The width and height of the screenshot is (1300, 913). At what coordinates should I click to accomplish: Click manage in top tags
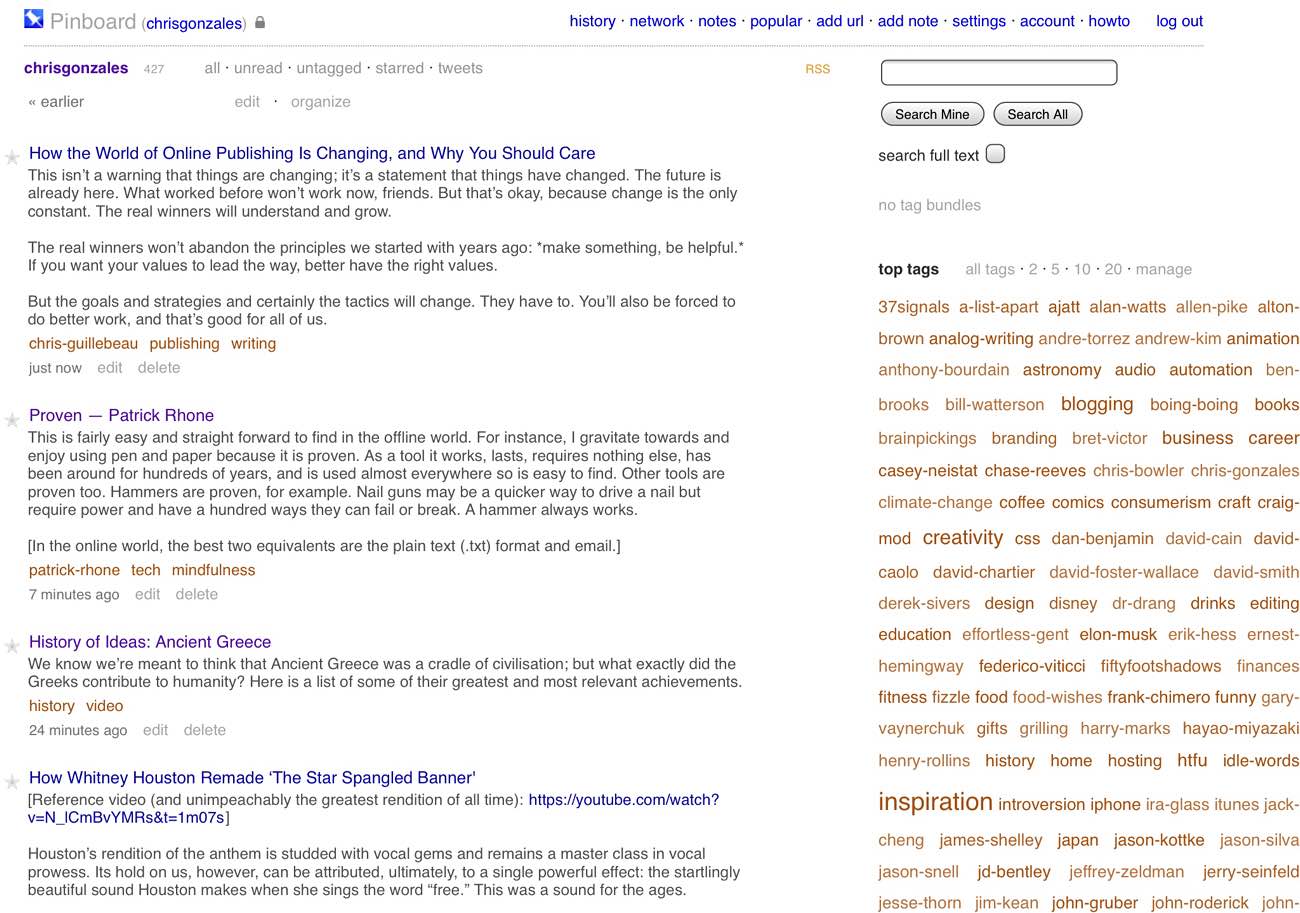(x=1164, y=269)
